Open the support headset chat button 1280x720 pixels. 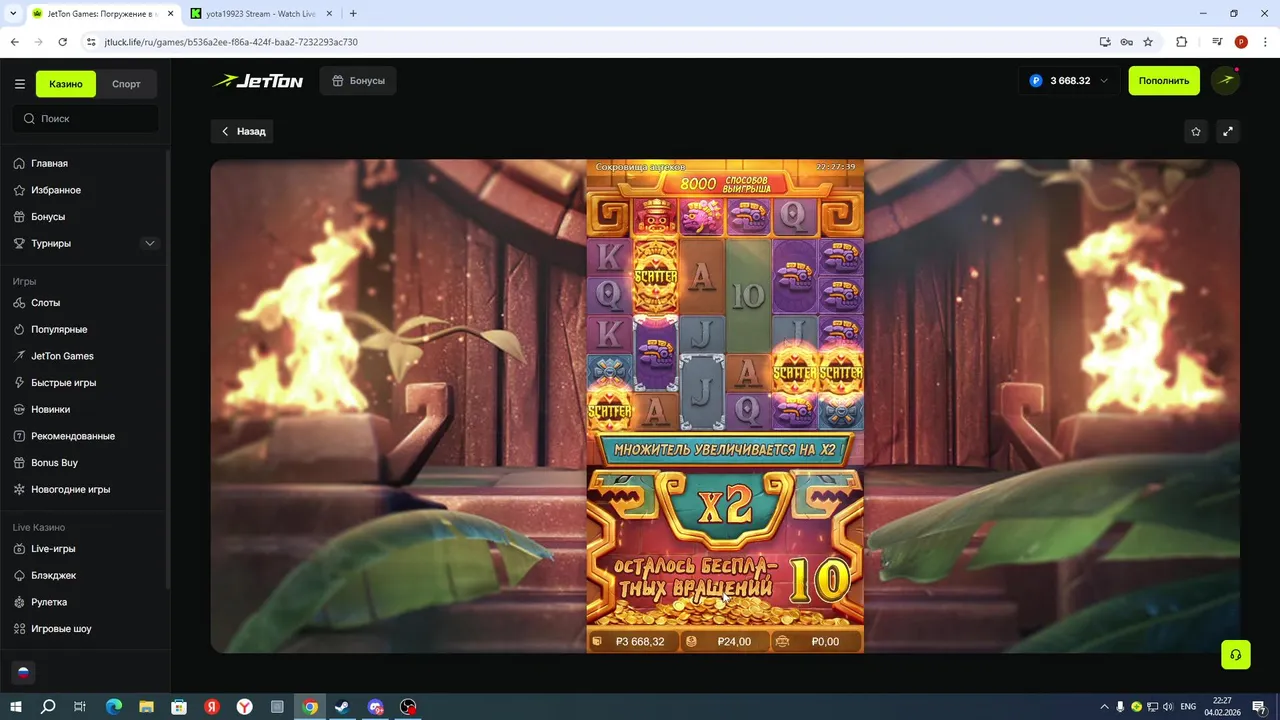coord(1236,654)
